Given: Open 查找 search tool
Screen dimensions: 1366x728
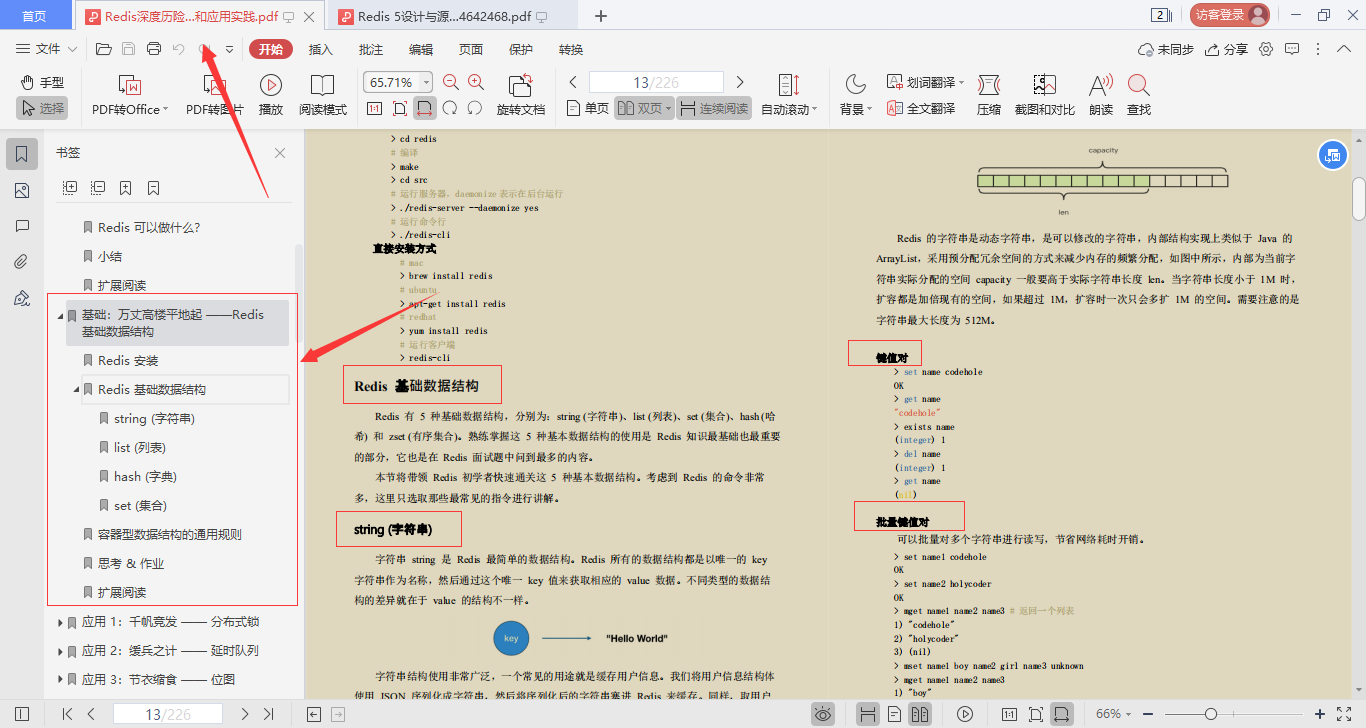Looking at the screenshot, I should point(1138,95).
